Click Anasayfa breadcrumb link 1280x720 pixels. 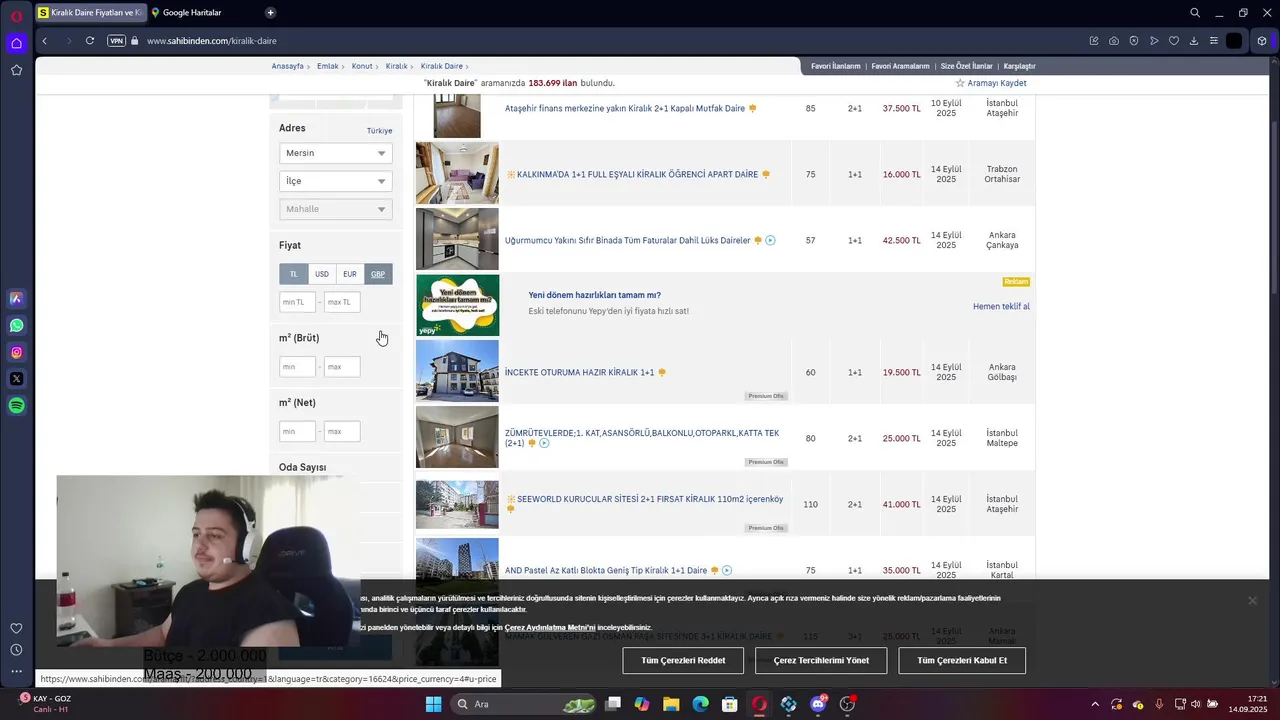pyautogui.click(x=287, y=66)
